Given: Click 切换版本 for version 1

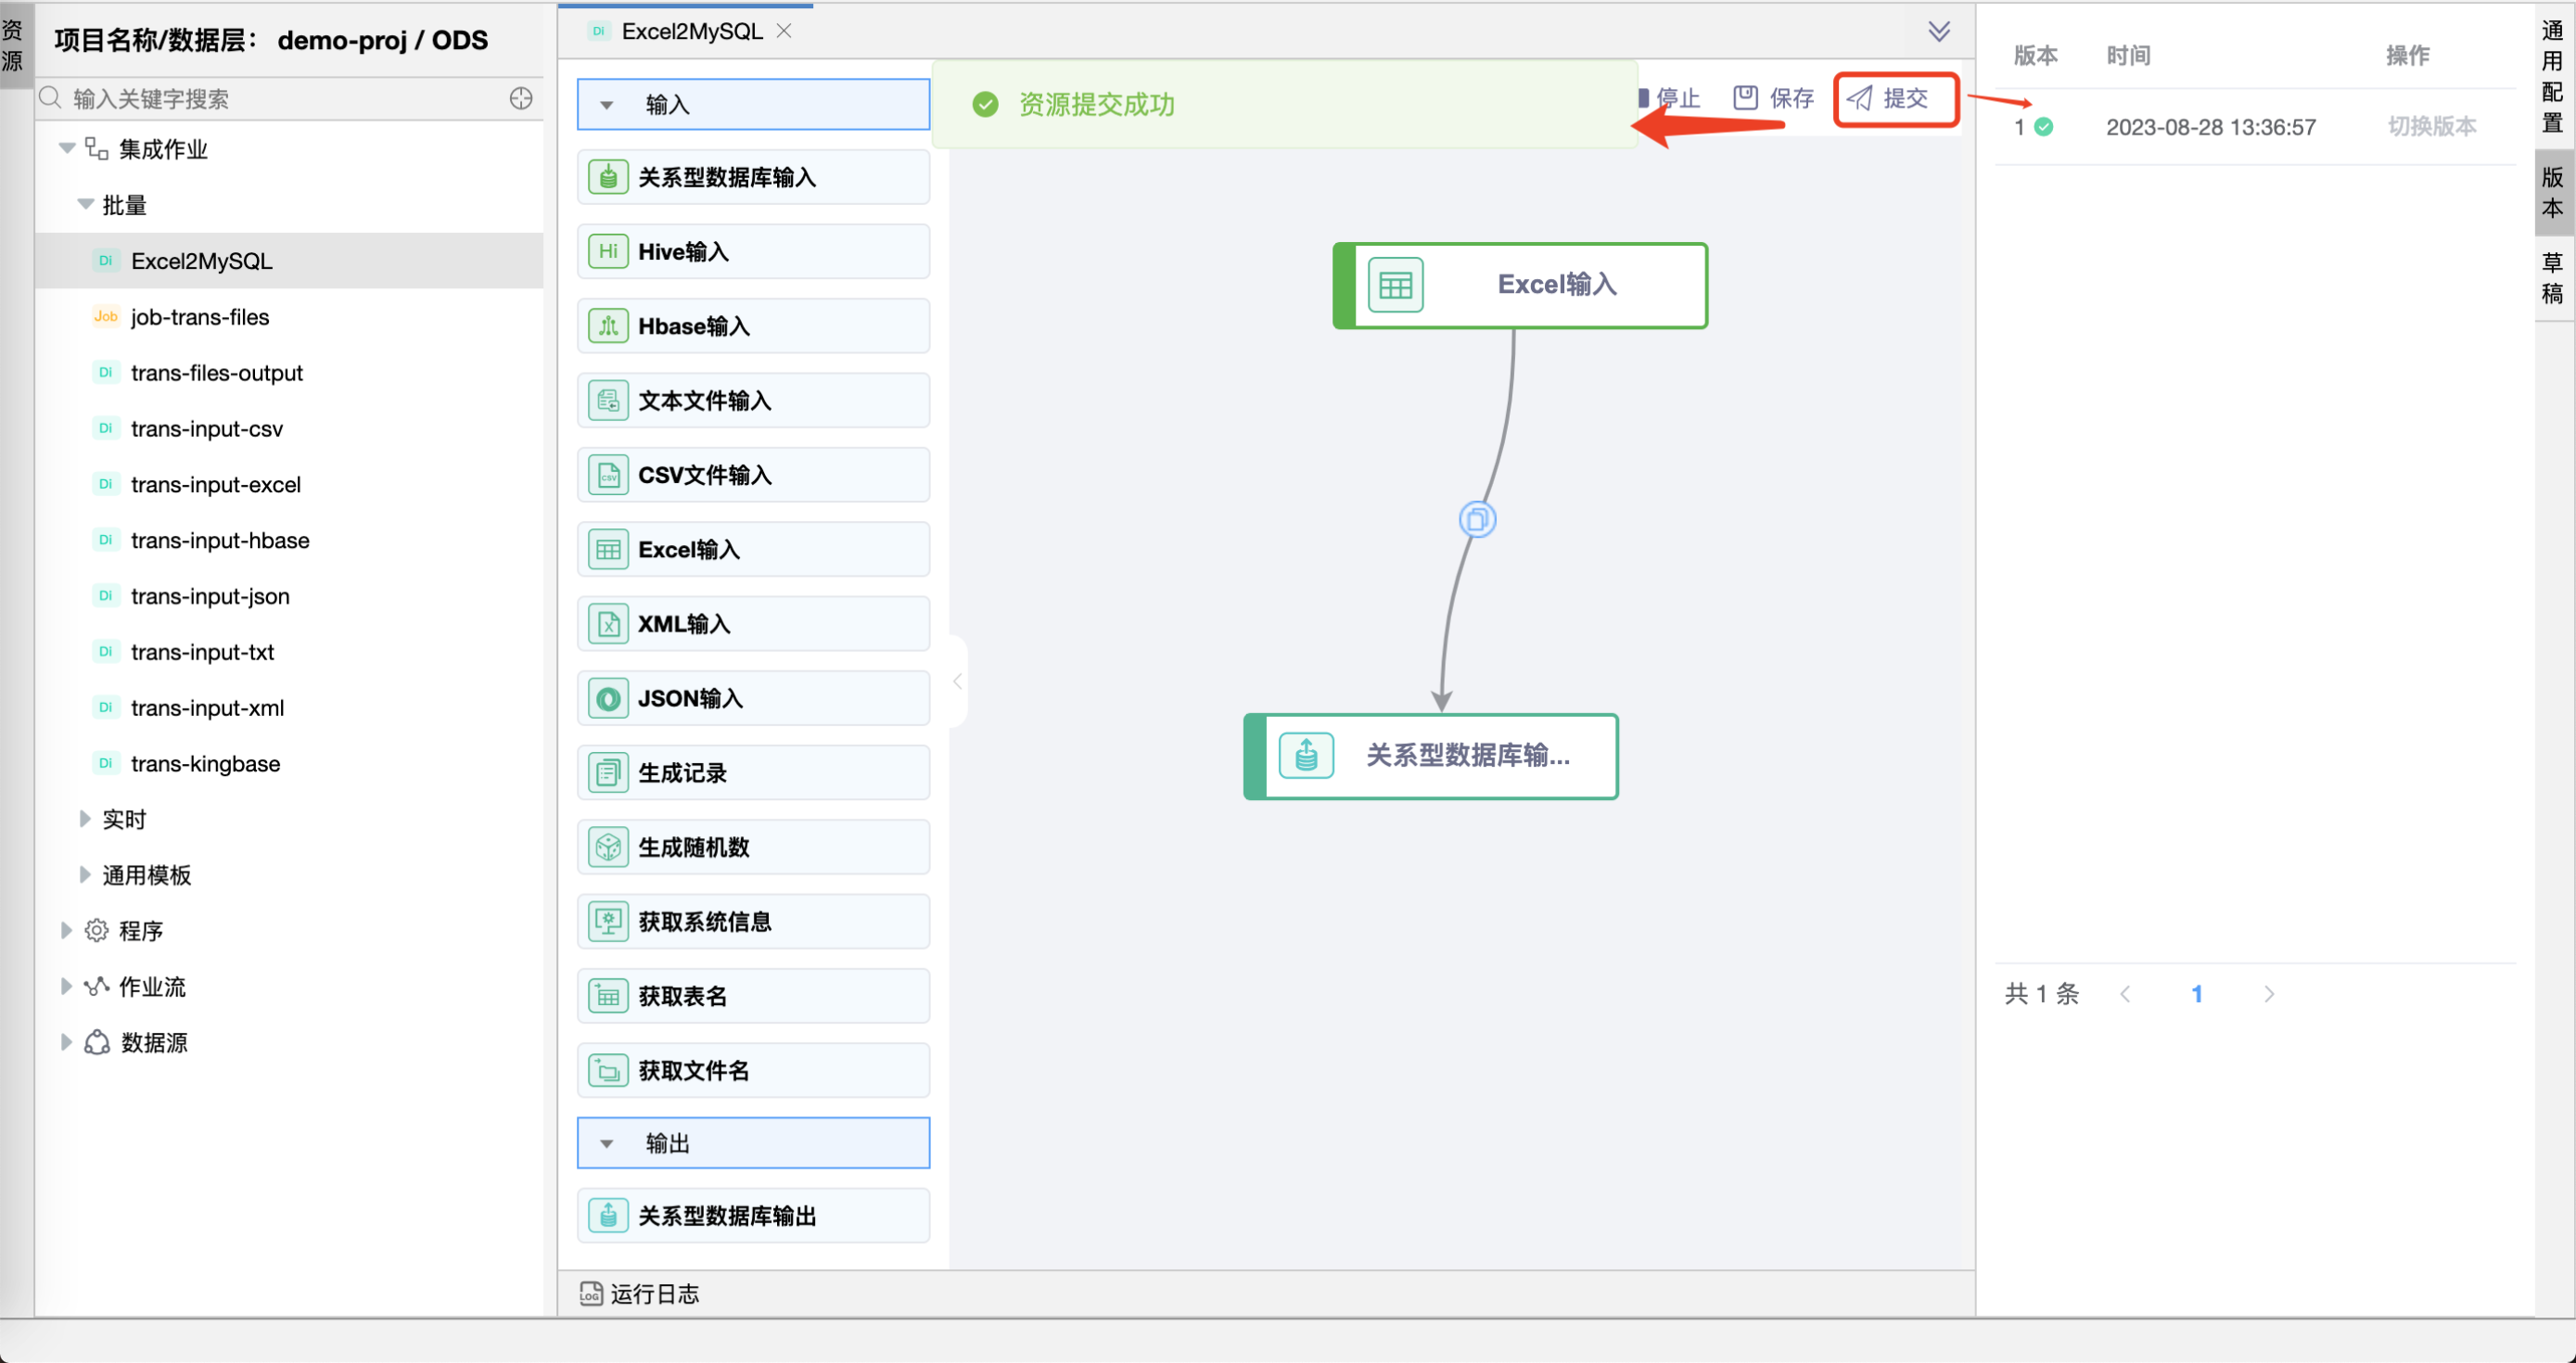Looking at the screenshot, I should (x=2430, y=126).
